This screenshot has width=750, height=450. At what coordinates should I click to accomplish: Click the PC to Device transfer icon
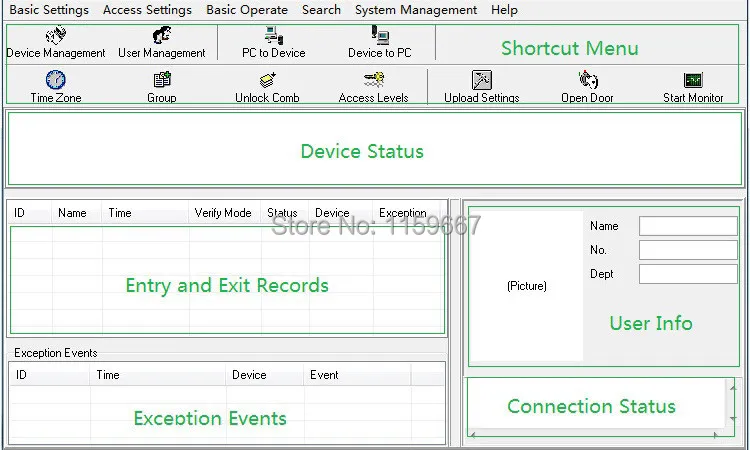[274, 35]
